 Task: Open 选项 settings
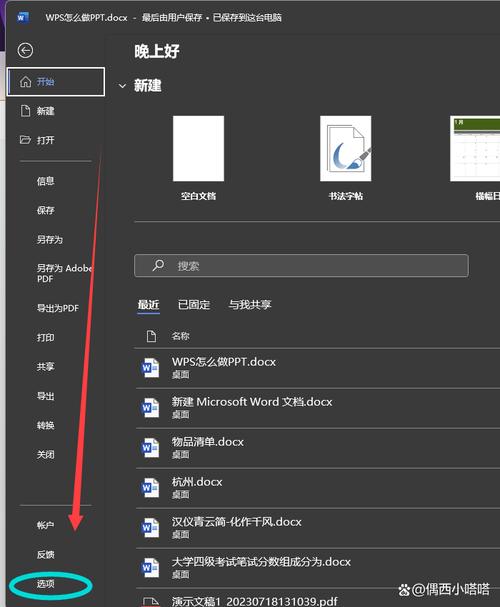[x=46, y=584]
